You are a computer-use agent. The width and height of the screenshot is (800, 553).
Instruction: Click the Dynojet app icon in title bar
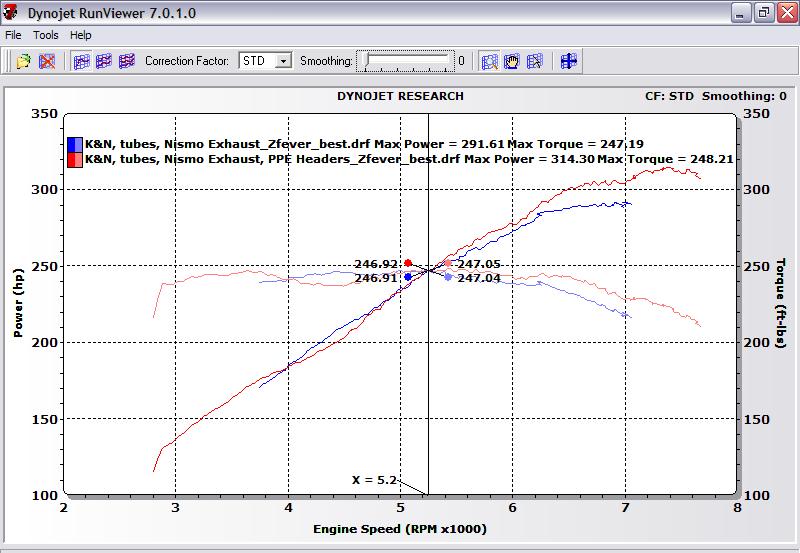point(10,12)
